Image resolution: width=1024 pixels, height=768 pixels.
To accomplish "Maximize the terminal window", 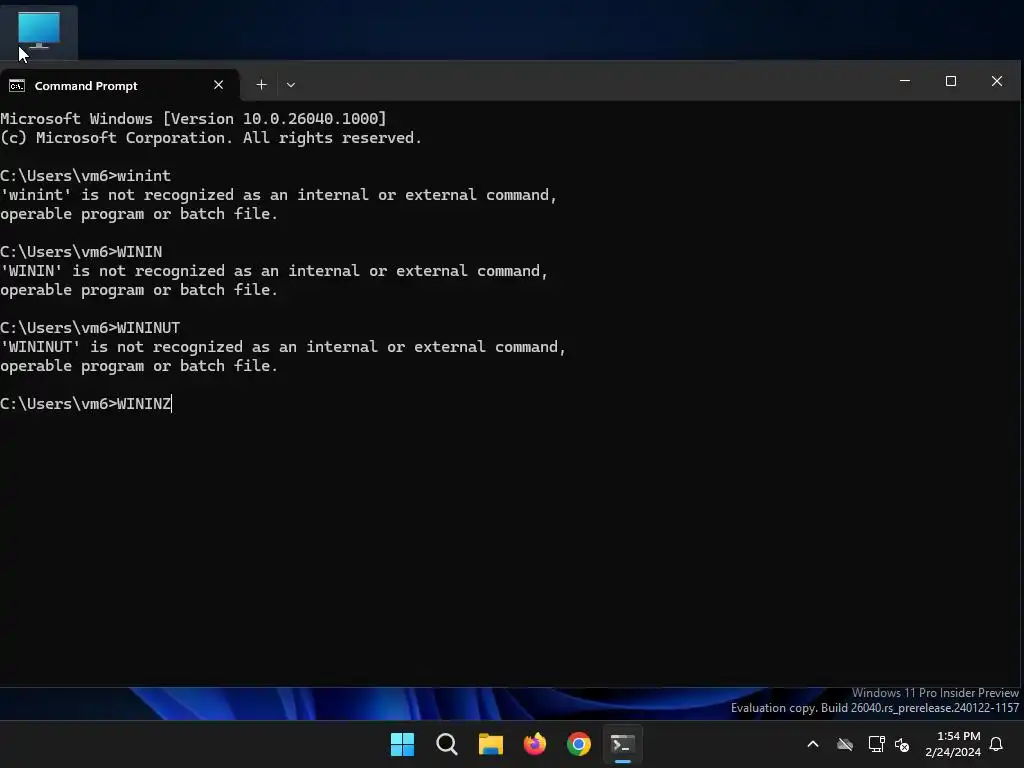I will 951,81.
